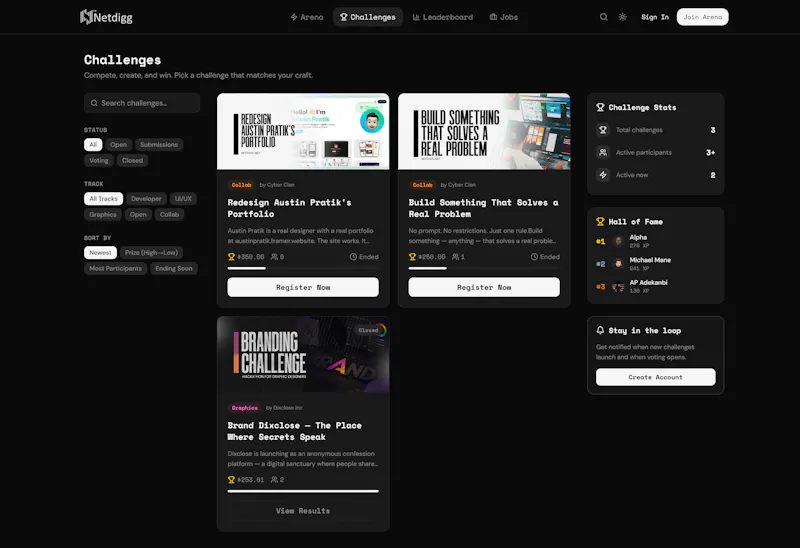Click the Graphics tag on Dixclose card
This screenshot has height=548, width=800.
(244, 408)
